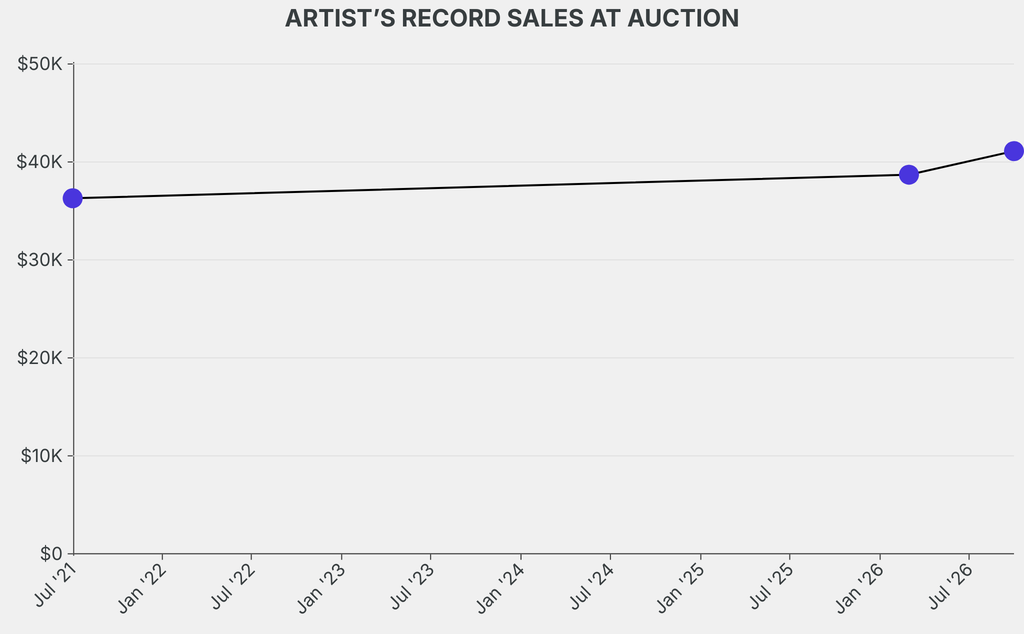Click the Jul '23 x-axis label
This screenshot has height=634, width=1024.
(412, 586)
